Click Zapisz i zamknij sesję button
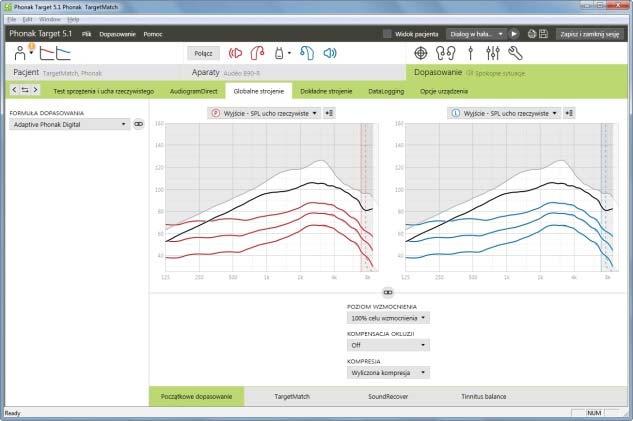Viewport: 633px width, 421px height. (589, 34)
